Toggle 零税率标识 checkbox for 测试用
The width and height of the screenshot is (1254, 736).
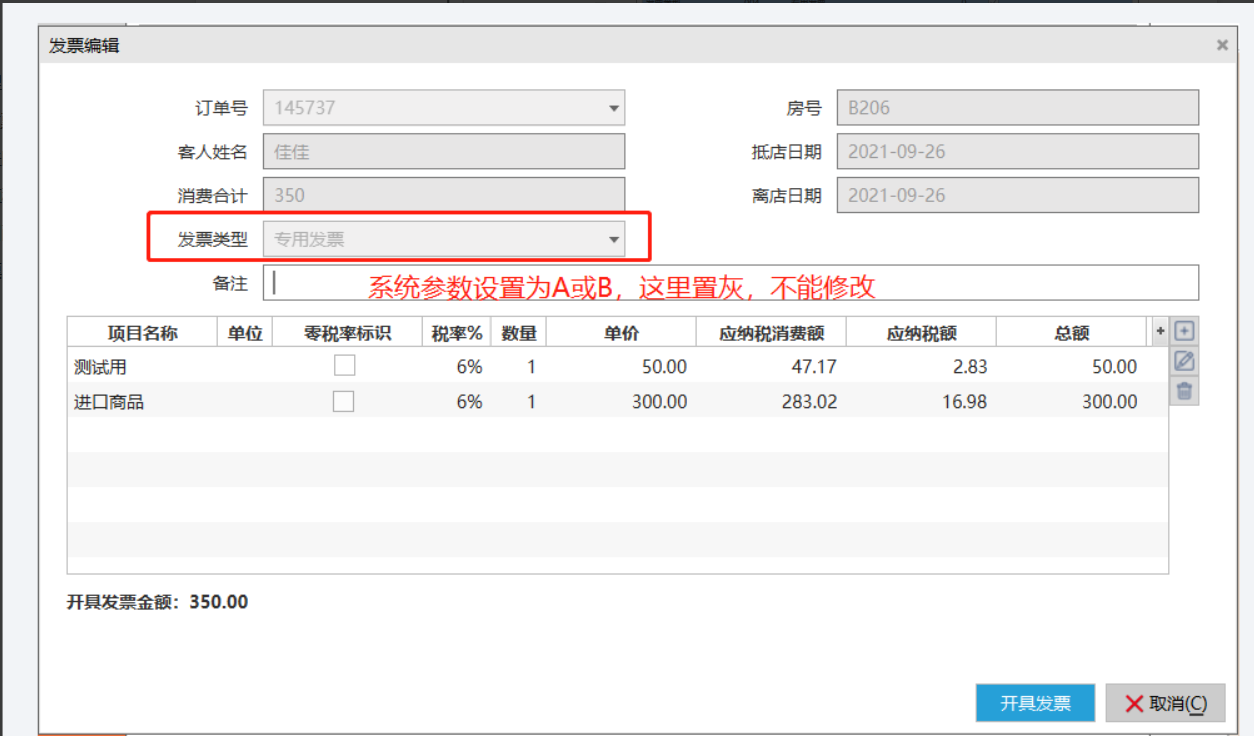point(344,366)
